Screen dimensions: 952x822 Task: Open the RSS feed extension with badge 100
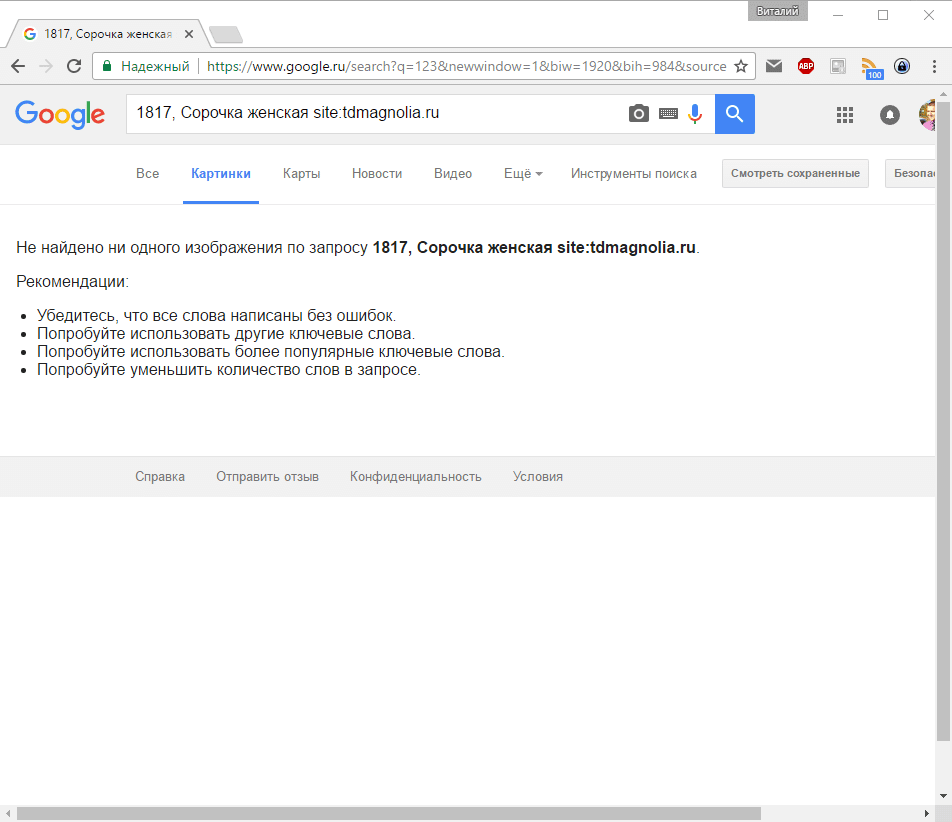[871, 68]
